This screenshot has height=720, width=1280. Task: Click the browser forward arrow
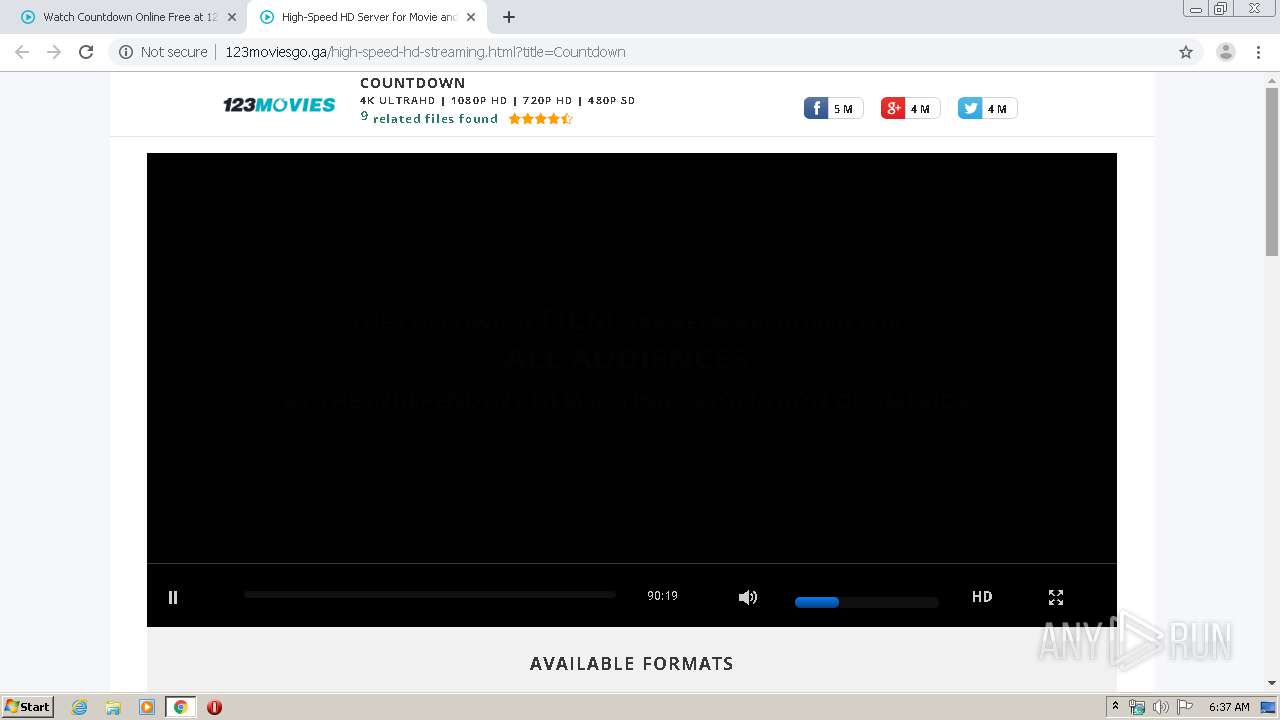(54, 52)
